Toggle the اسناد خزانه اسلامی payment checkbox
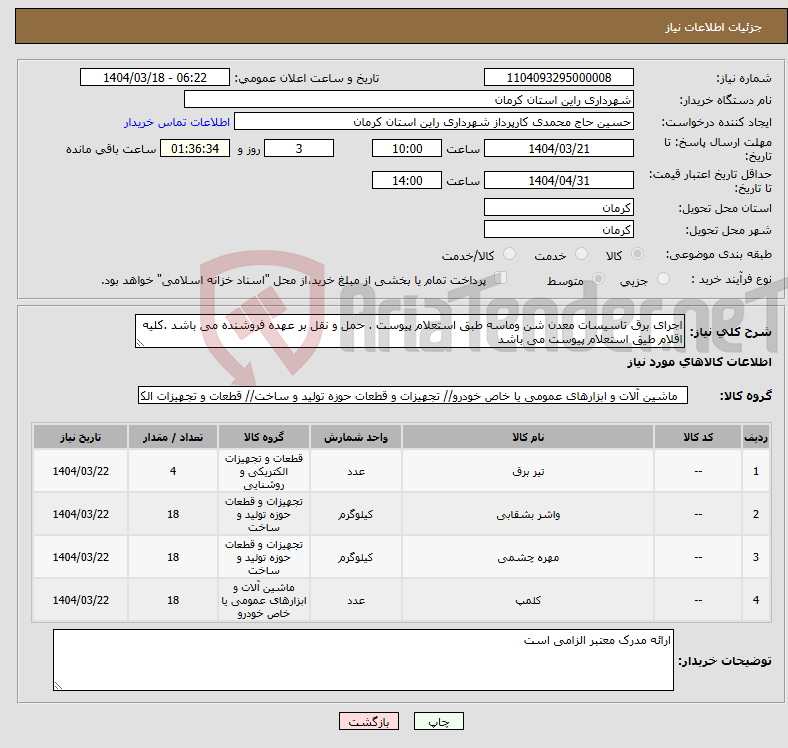788x748 pixels. coord(500,277)
